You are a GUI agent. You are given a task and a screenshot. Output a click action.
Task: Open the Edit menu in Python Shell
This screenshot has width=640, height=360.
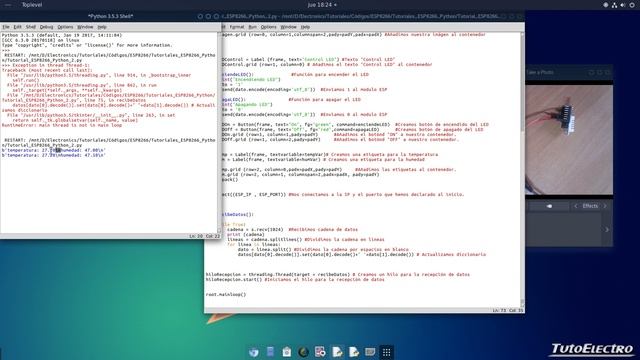(x=17, y=27)
